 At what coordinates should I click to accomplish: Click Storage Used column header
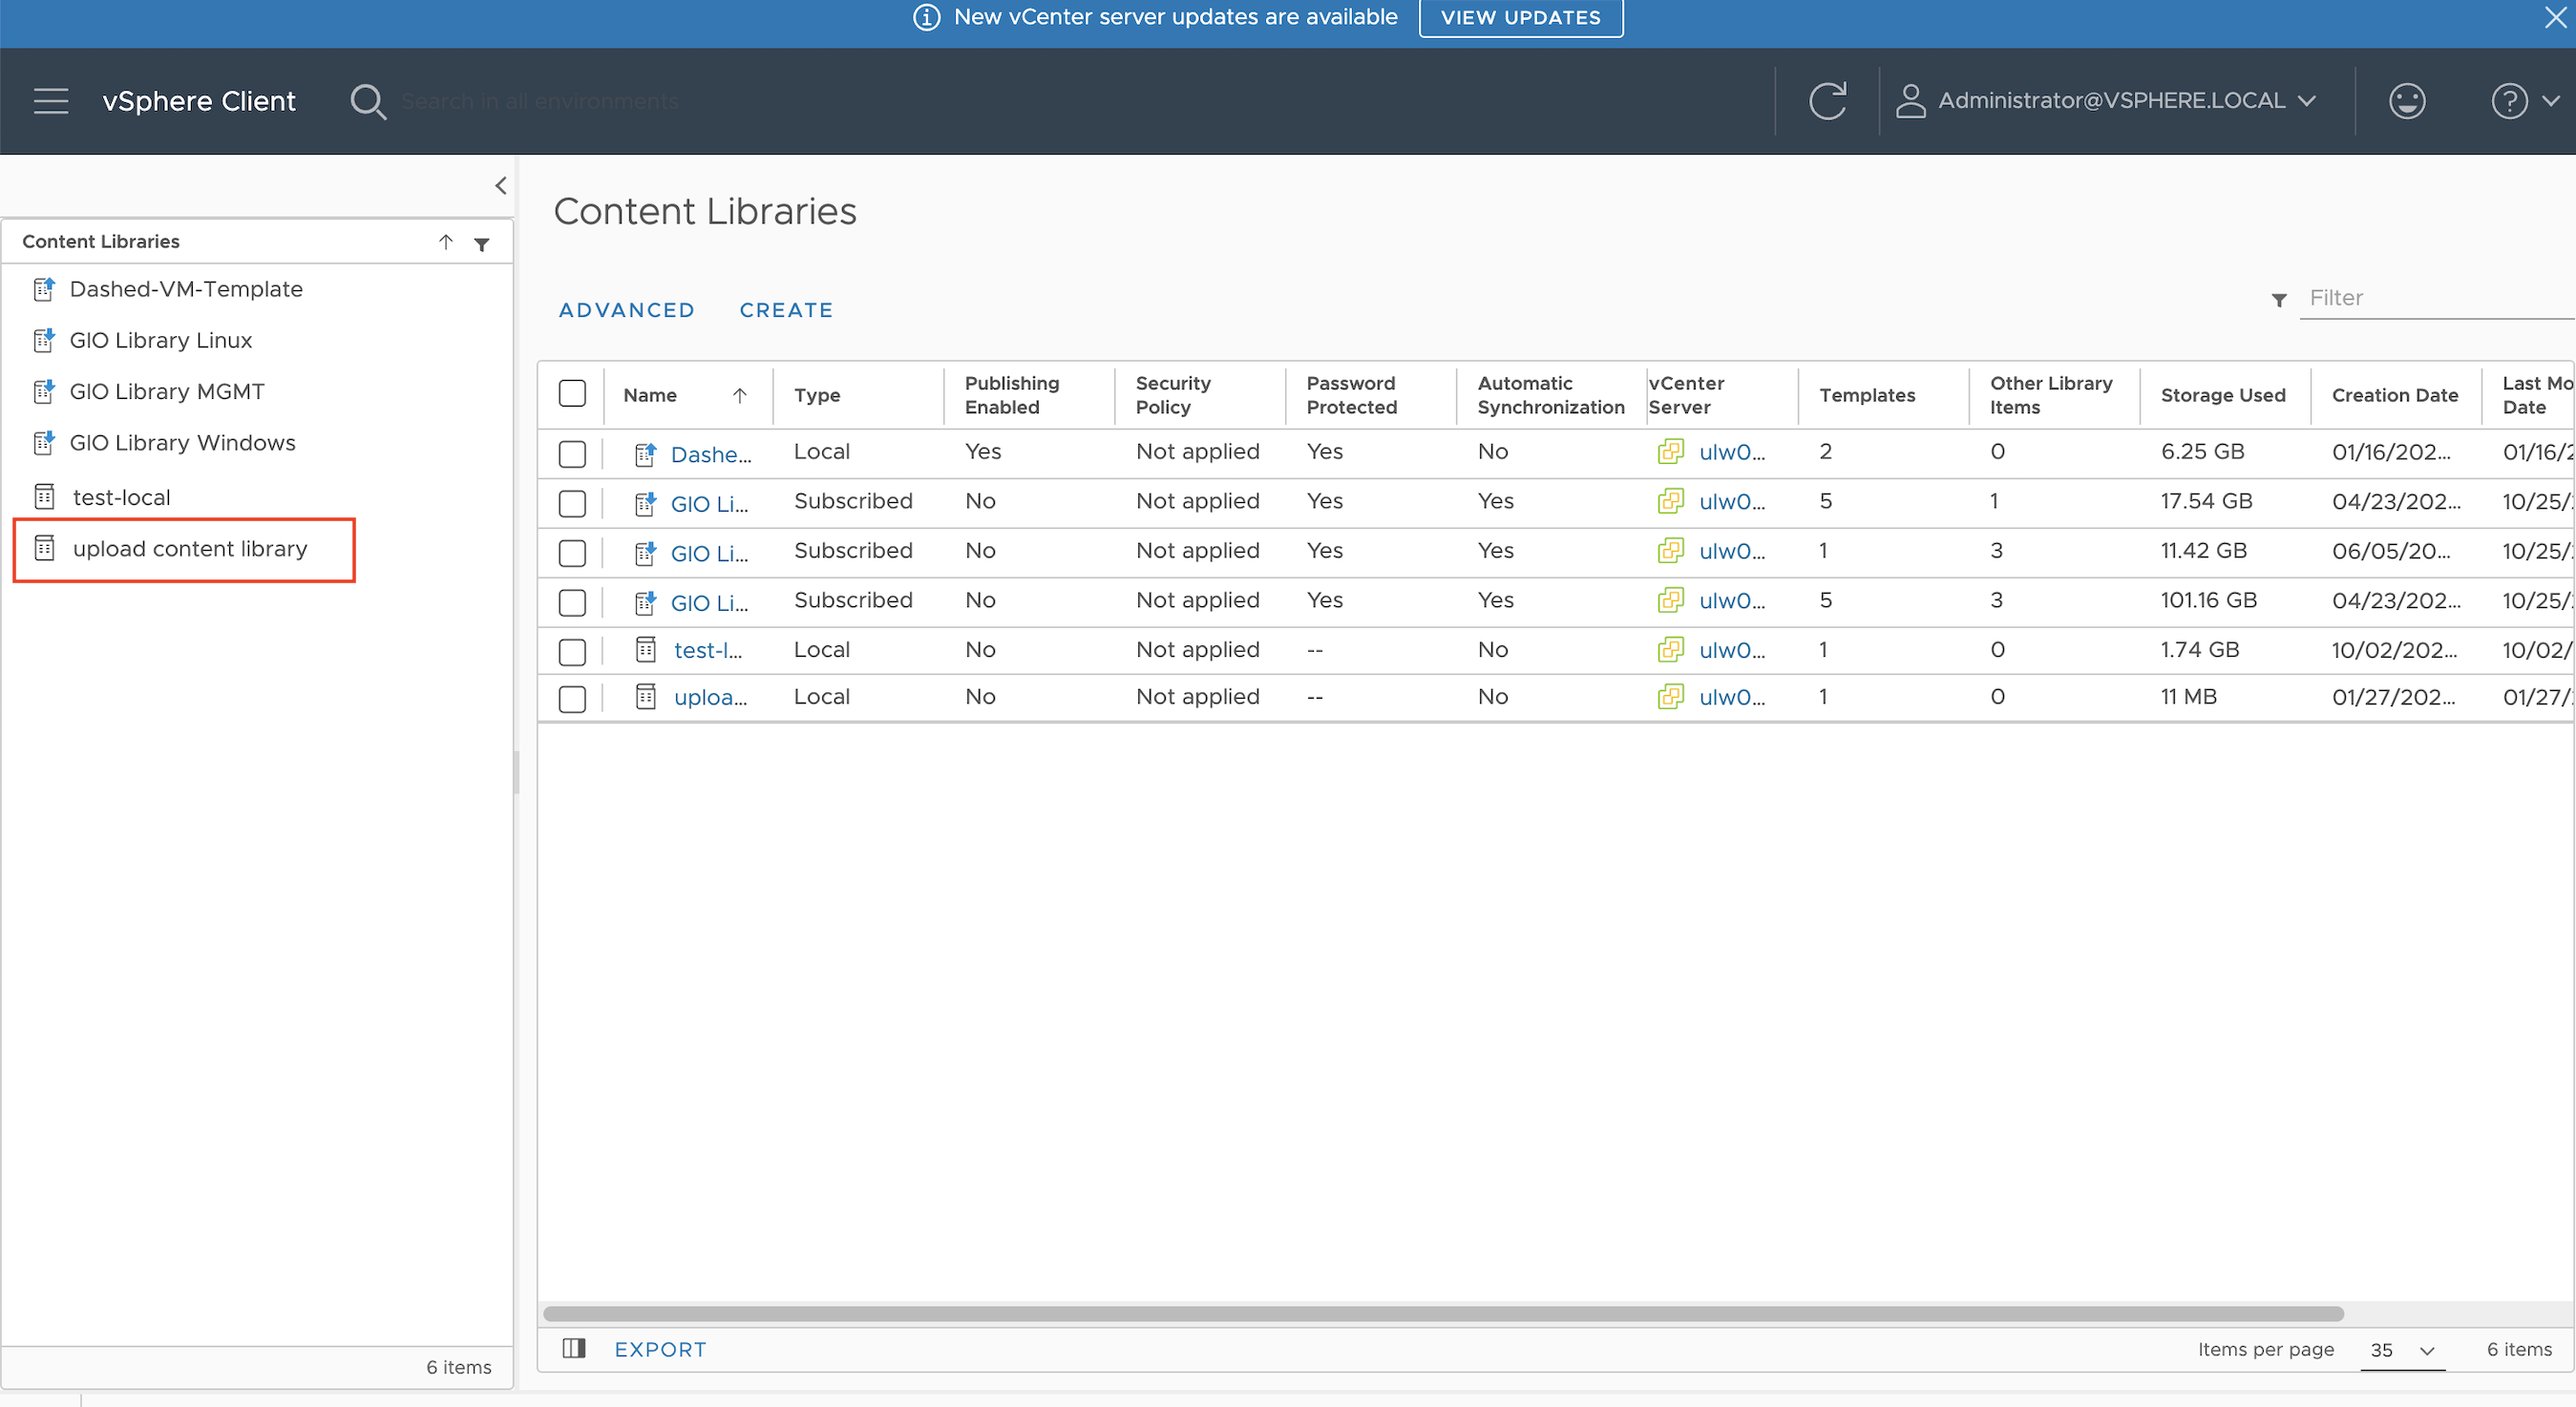click(x=2223, y=395)
